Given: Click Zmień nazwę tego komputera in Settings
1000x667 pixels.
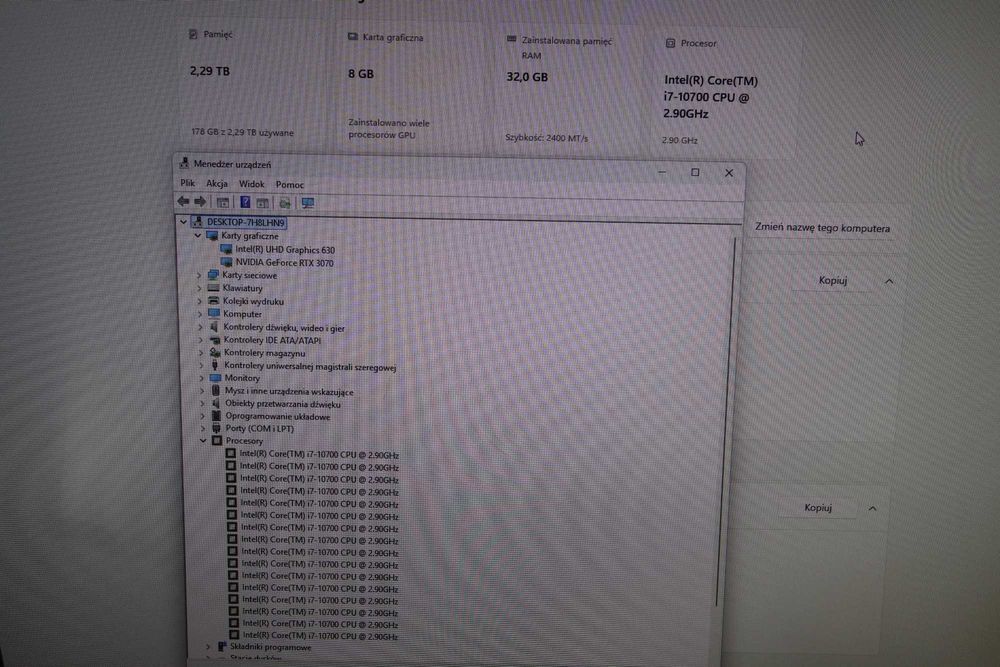Looking at the screenshot, I should point(822,228).
